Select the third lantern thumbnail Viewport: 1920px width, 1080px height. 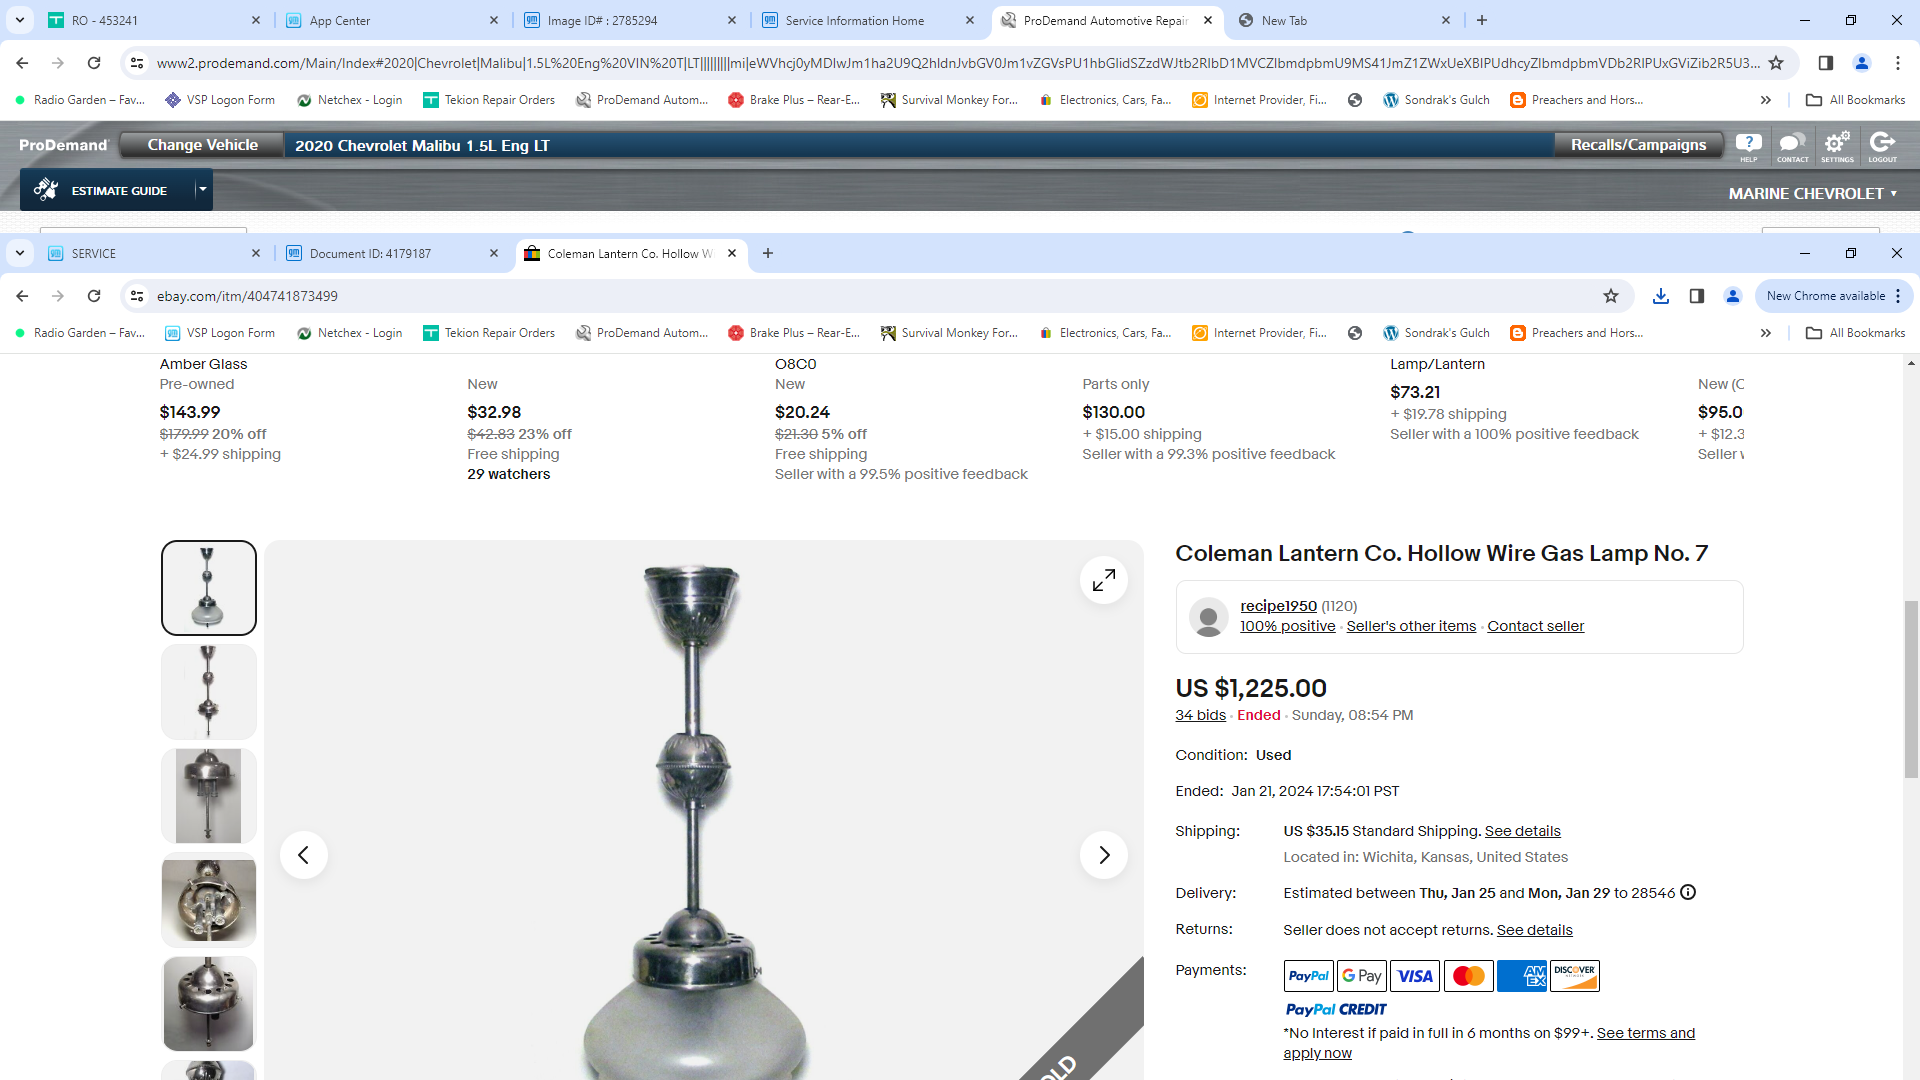pyautogui.click(x=208, y=796)
